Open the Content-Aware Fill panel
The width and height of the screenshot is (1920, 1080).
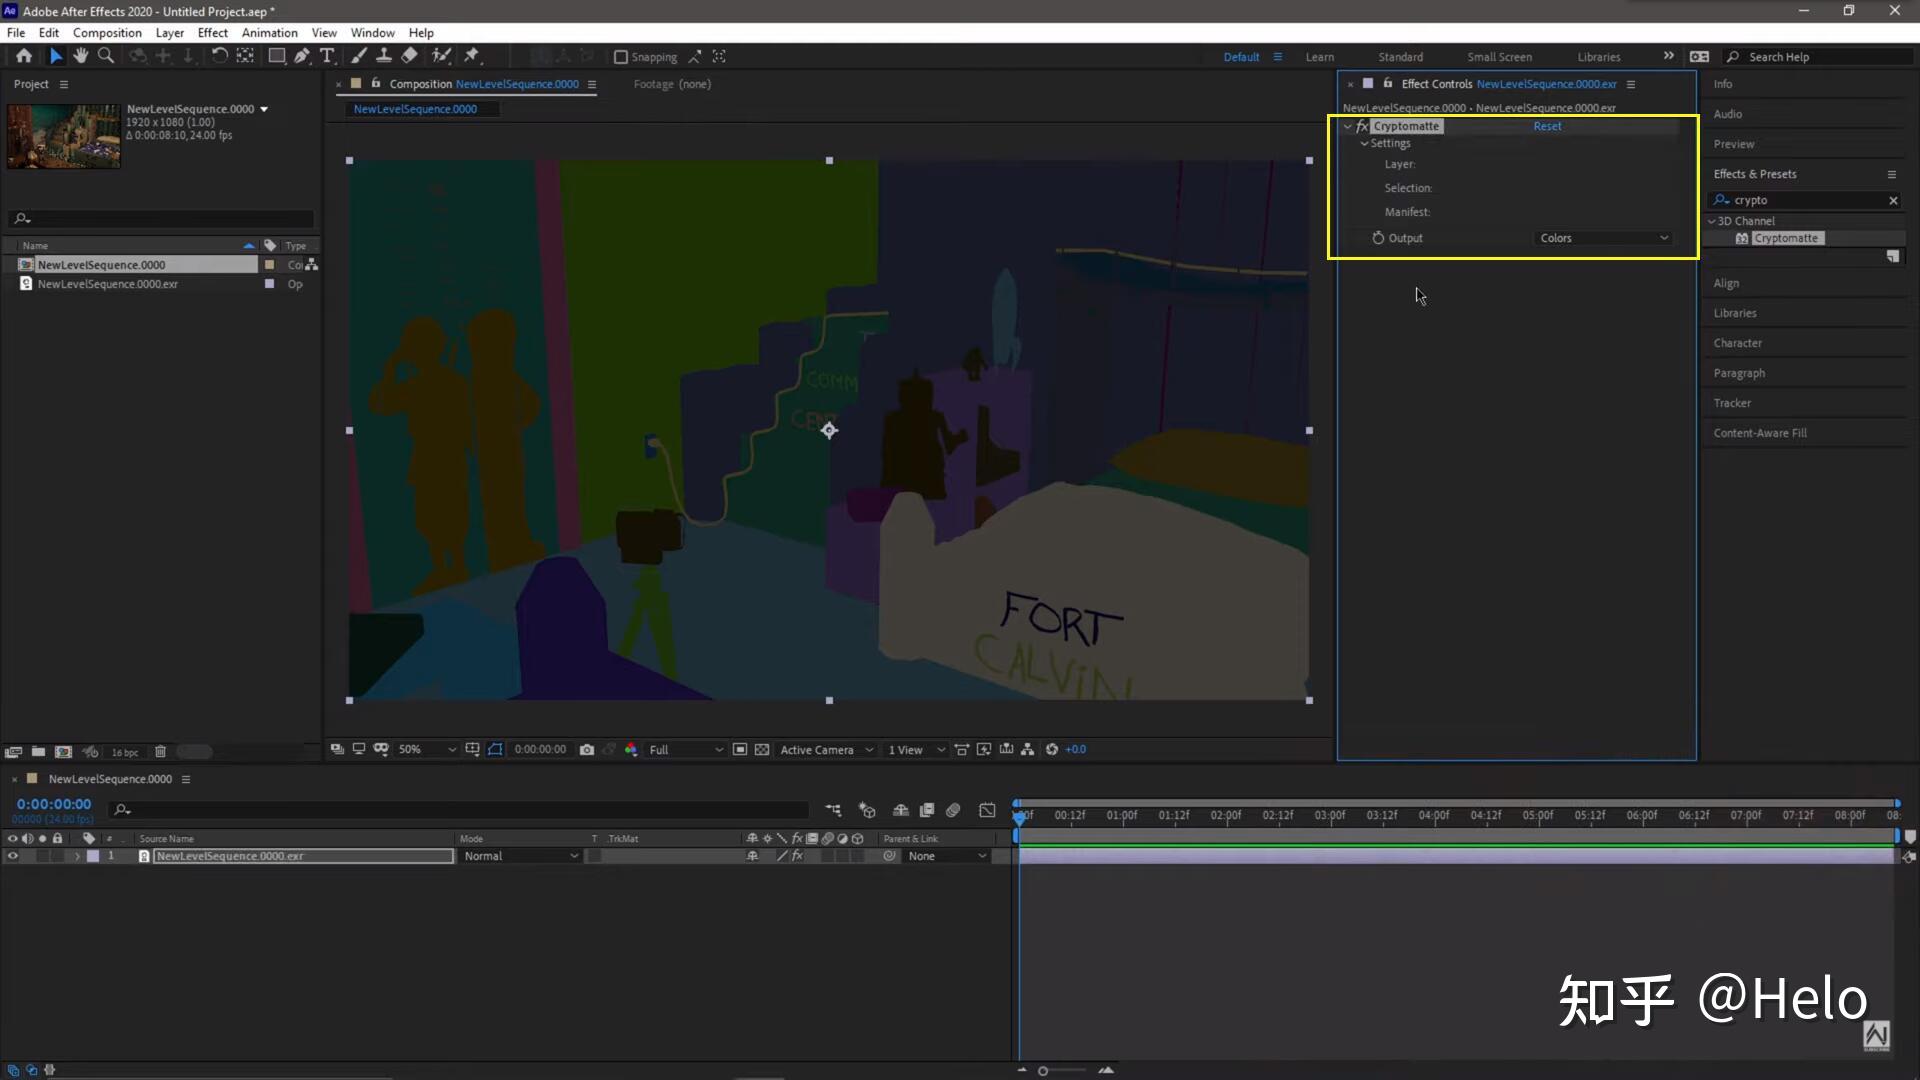coord(1761,432)
